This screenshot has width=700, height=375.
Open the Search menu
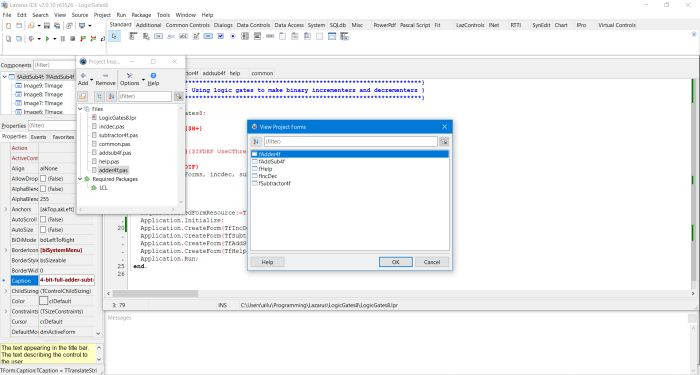pos(40,15)
